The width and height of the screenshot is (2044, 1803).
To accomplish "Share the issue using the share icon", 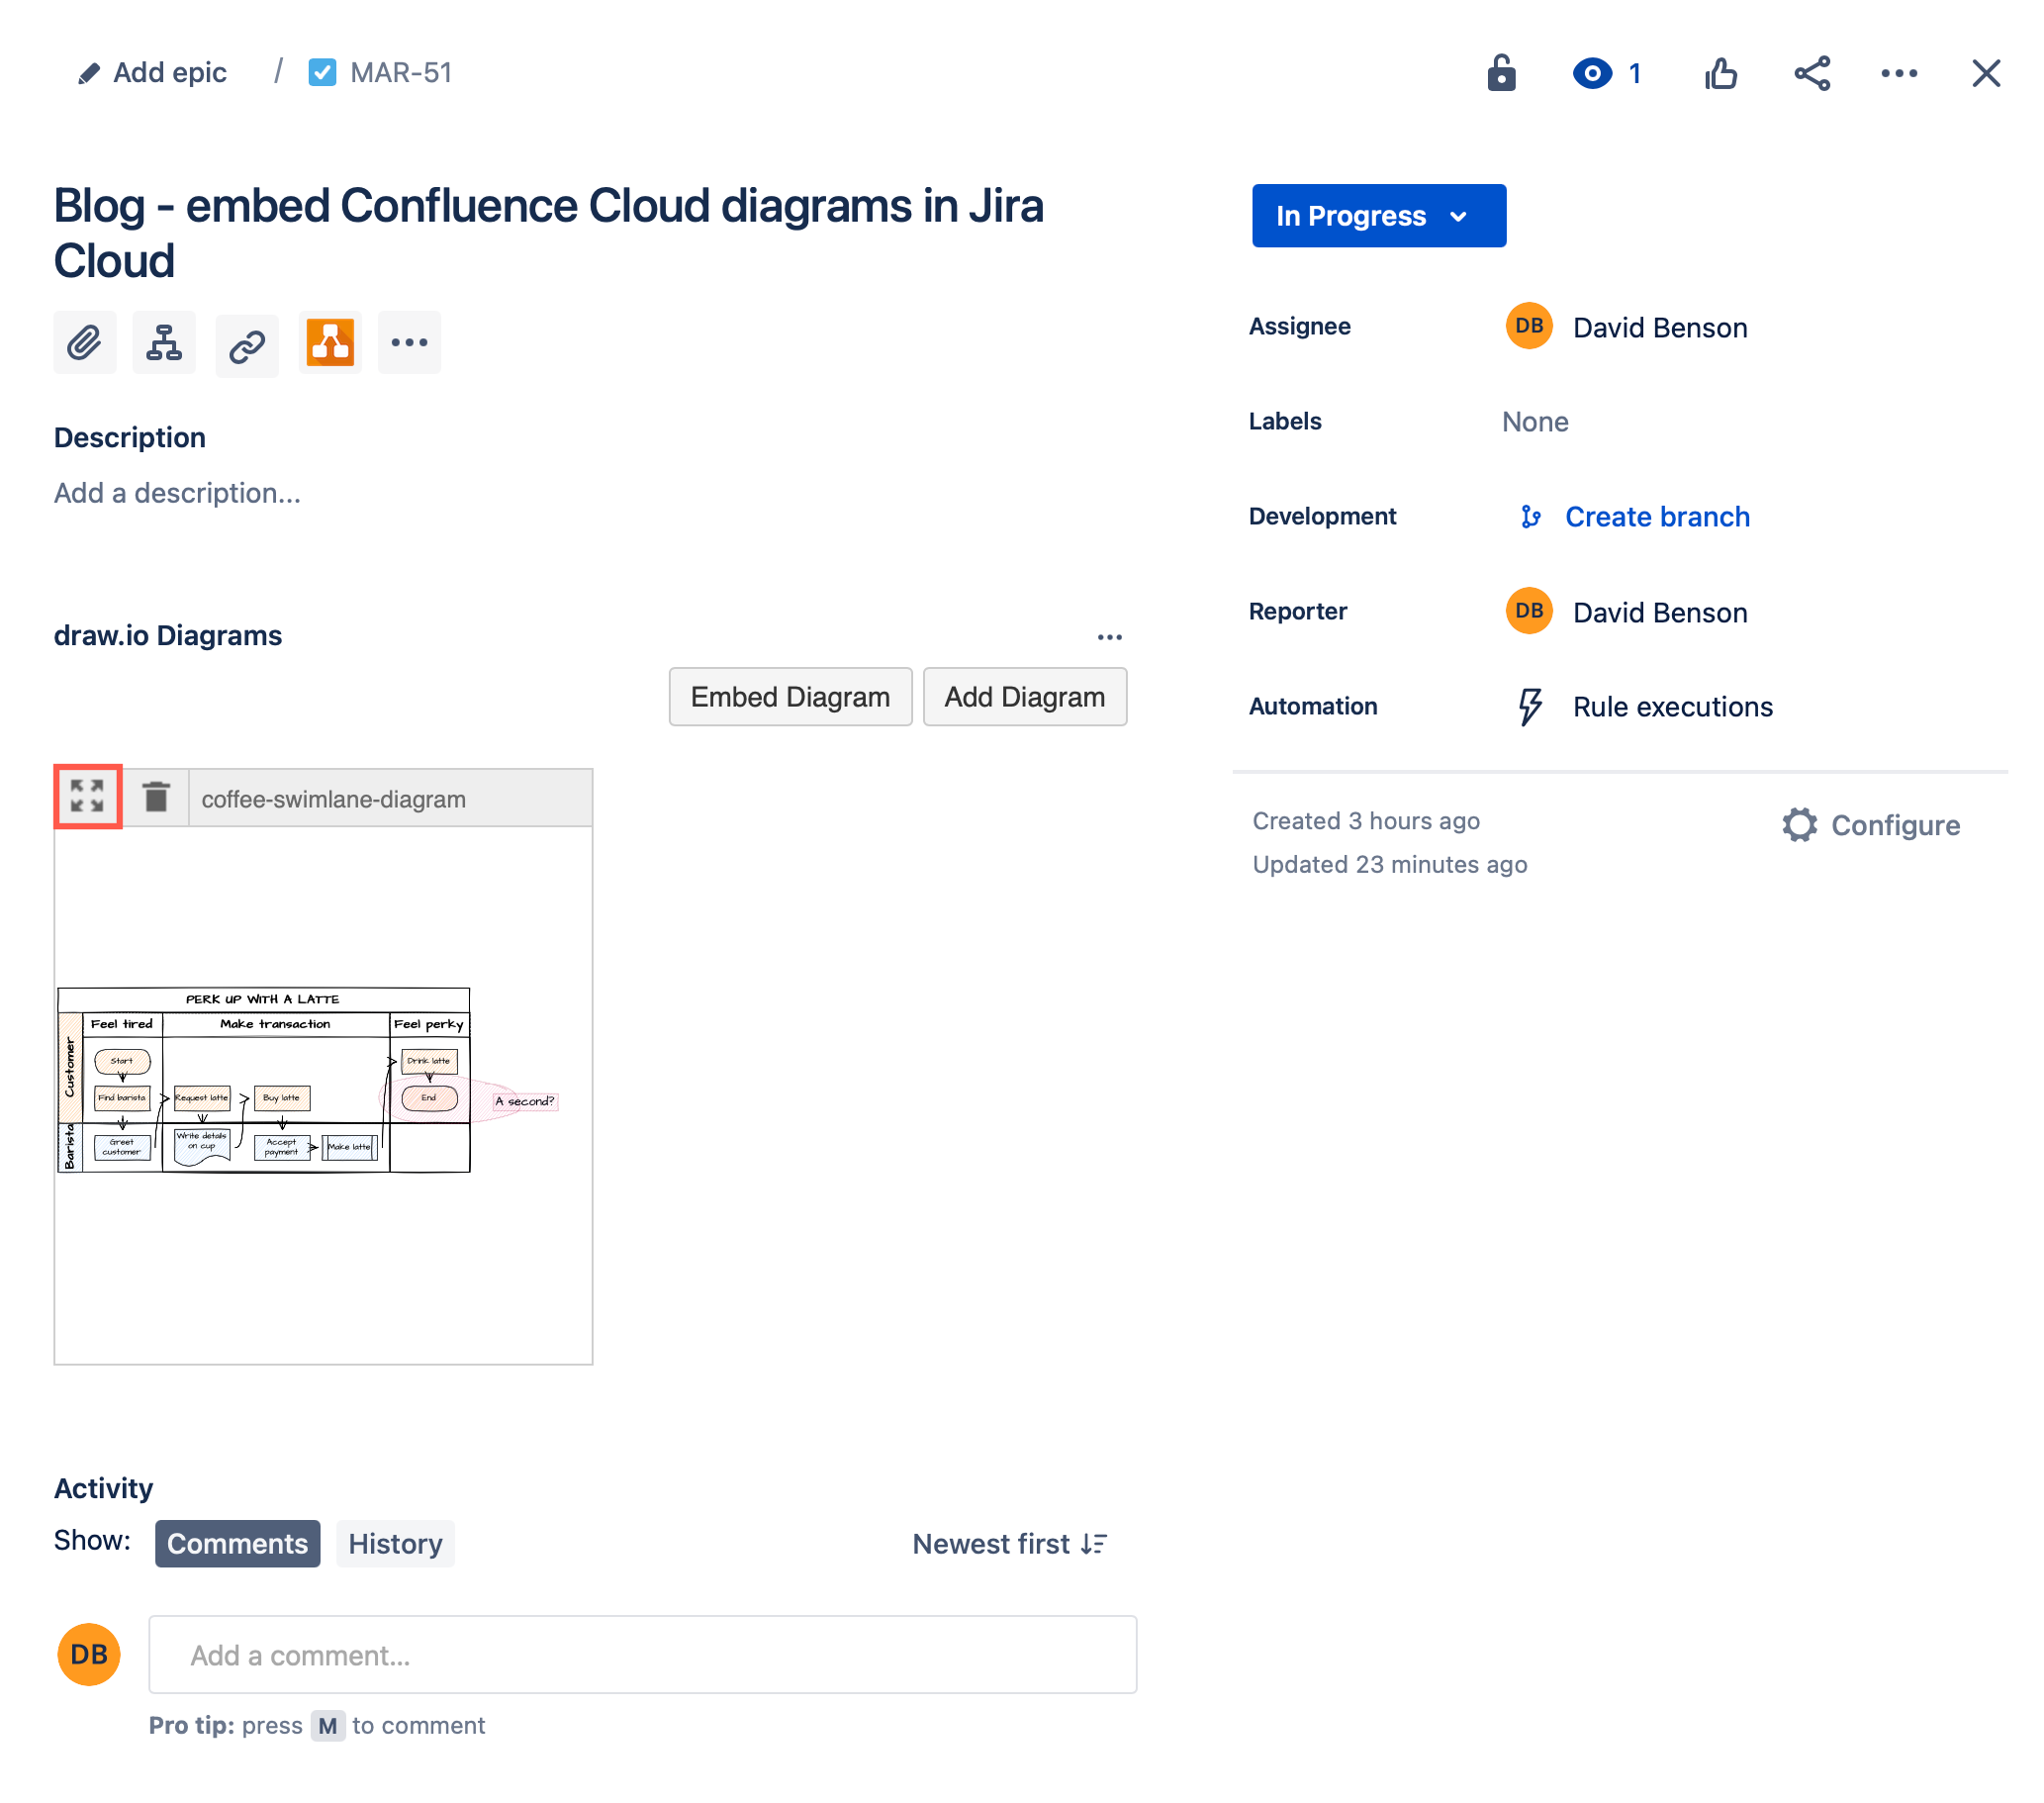I will 1813,72.
